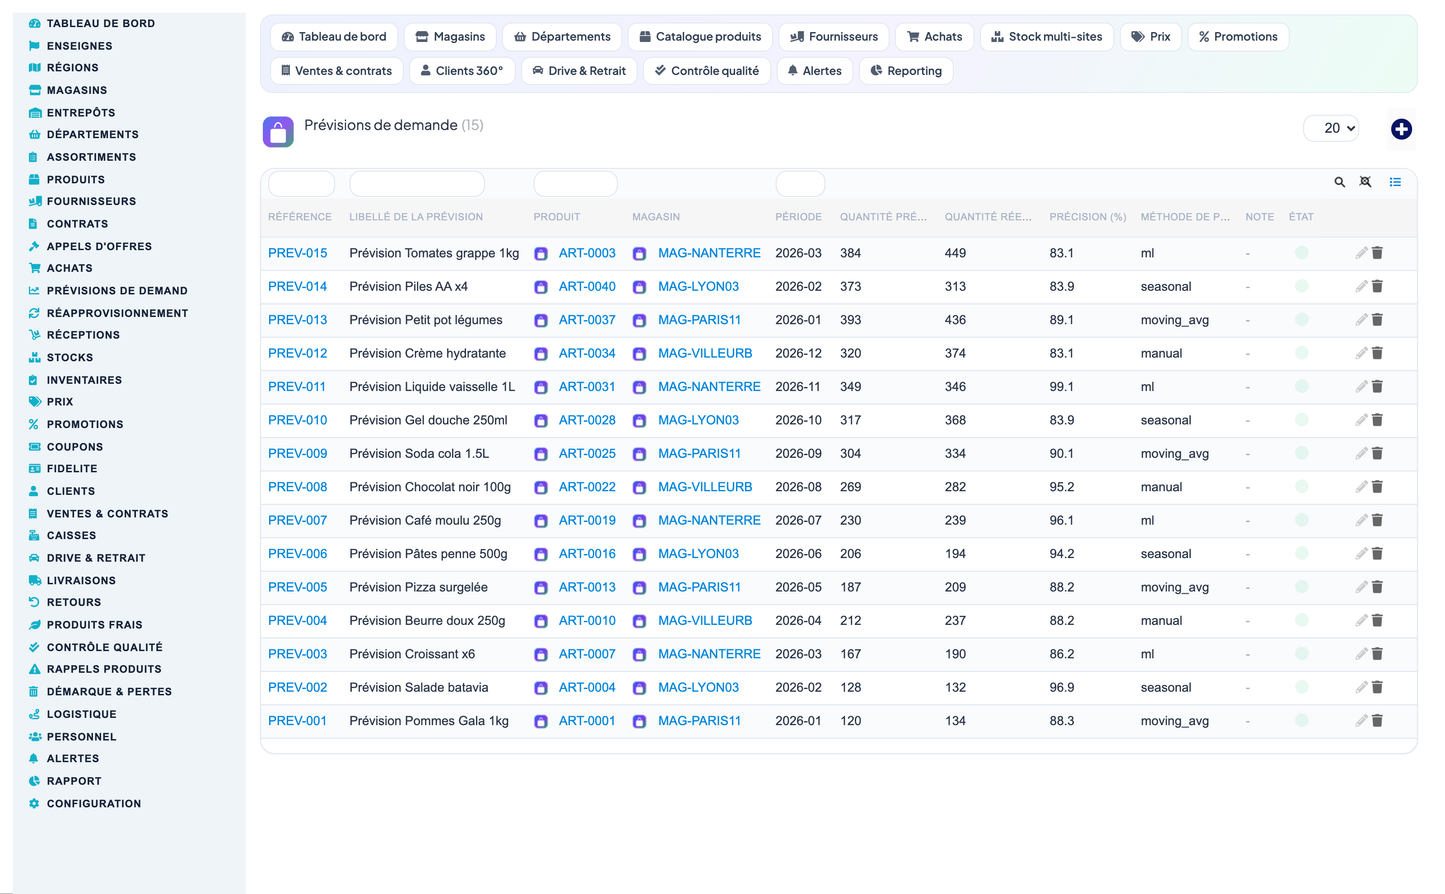Click precision value 99.1 in PREV-011
This screenshot has width=1445, height=894.
1061,387
